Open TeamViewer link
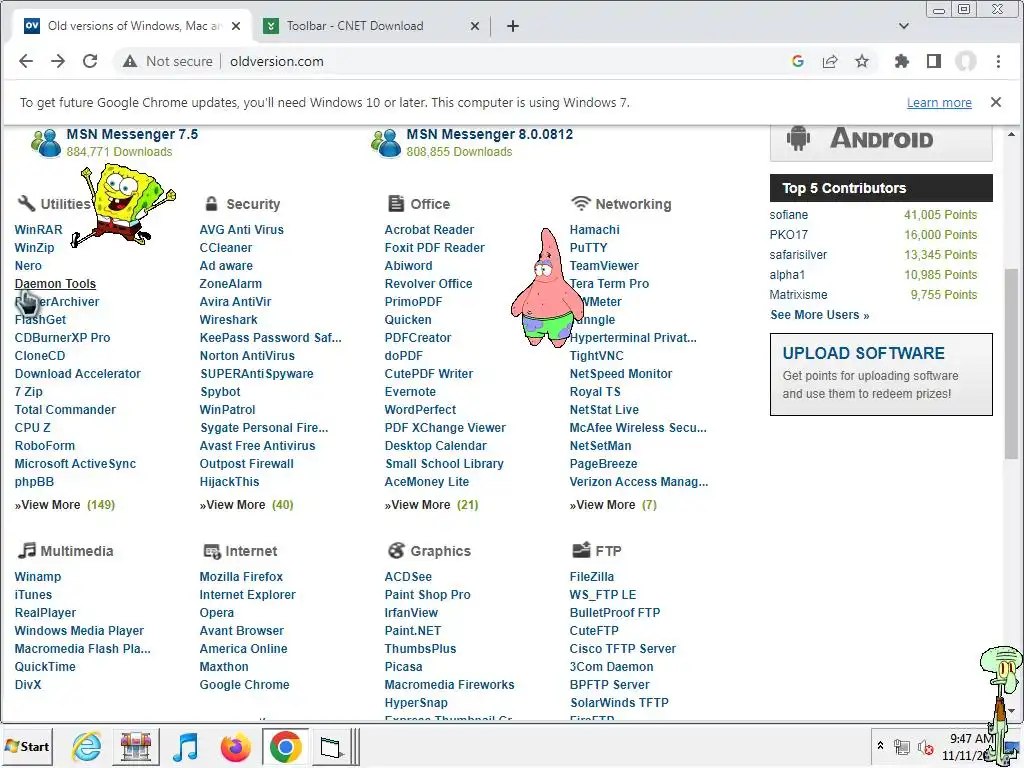This screenshot has height=768, width=1024. tap(604, 266)
